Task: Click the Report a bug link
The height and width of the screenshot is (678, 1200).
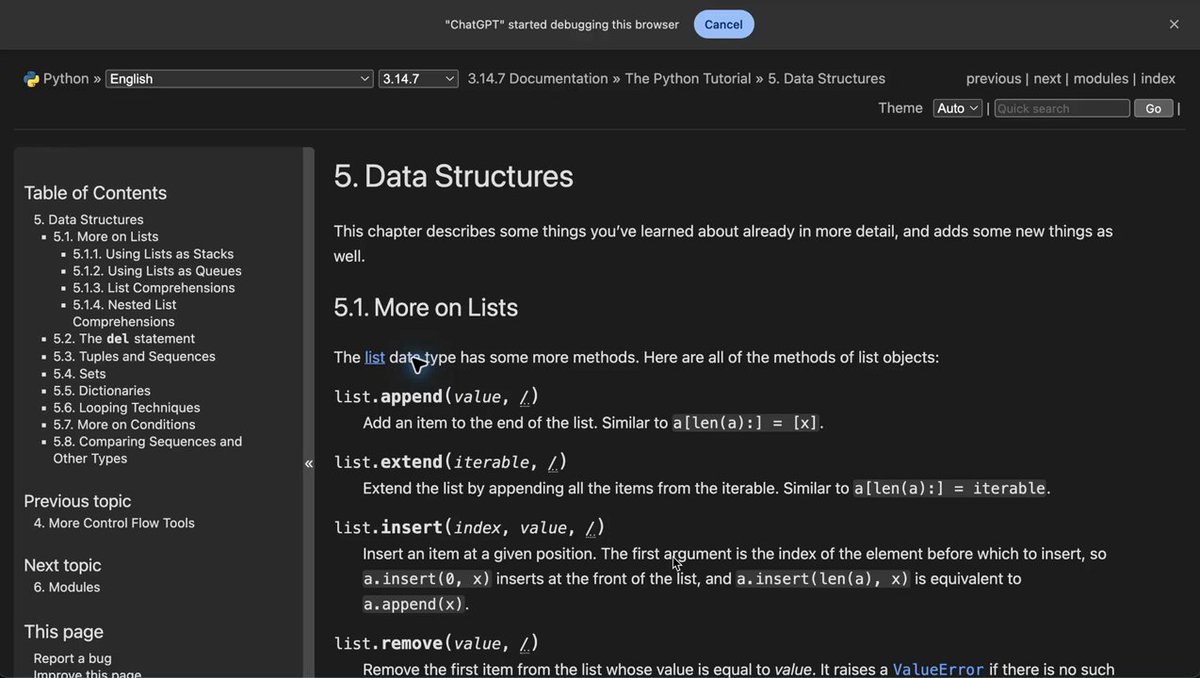Action: click(73, 658)
